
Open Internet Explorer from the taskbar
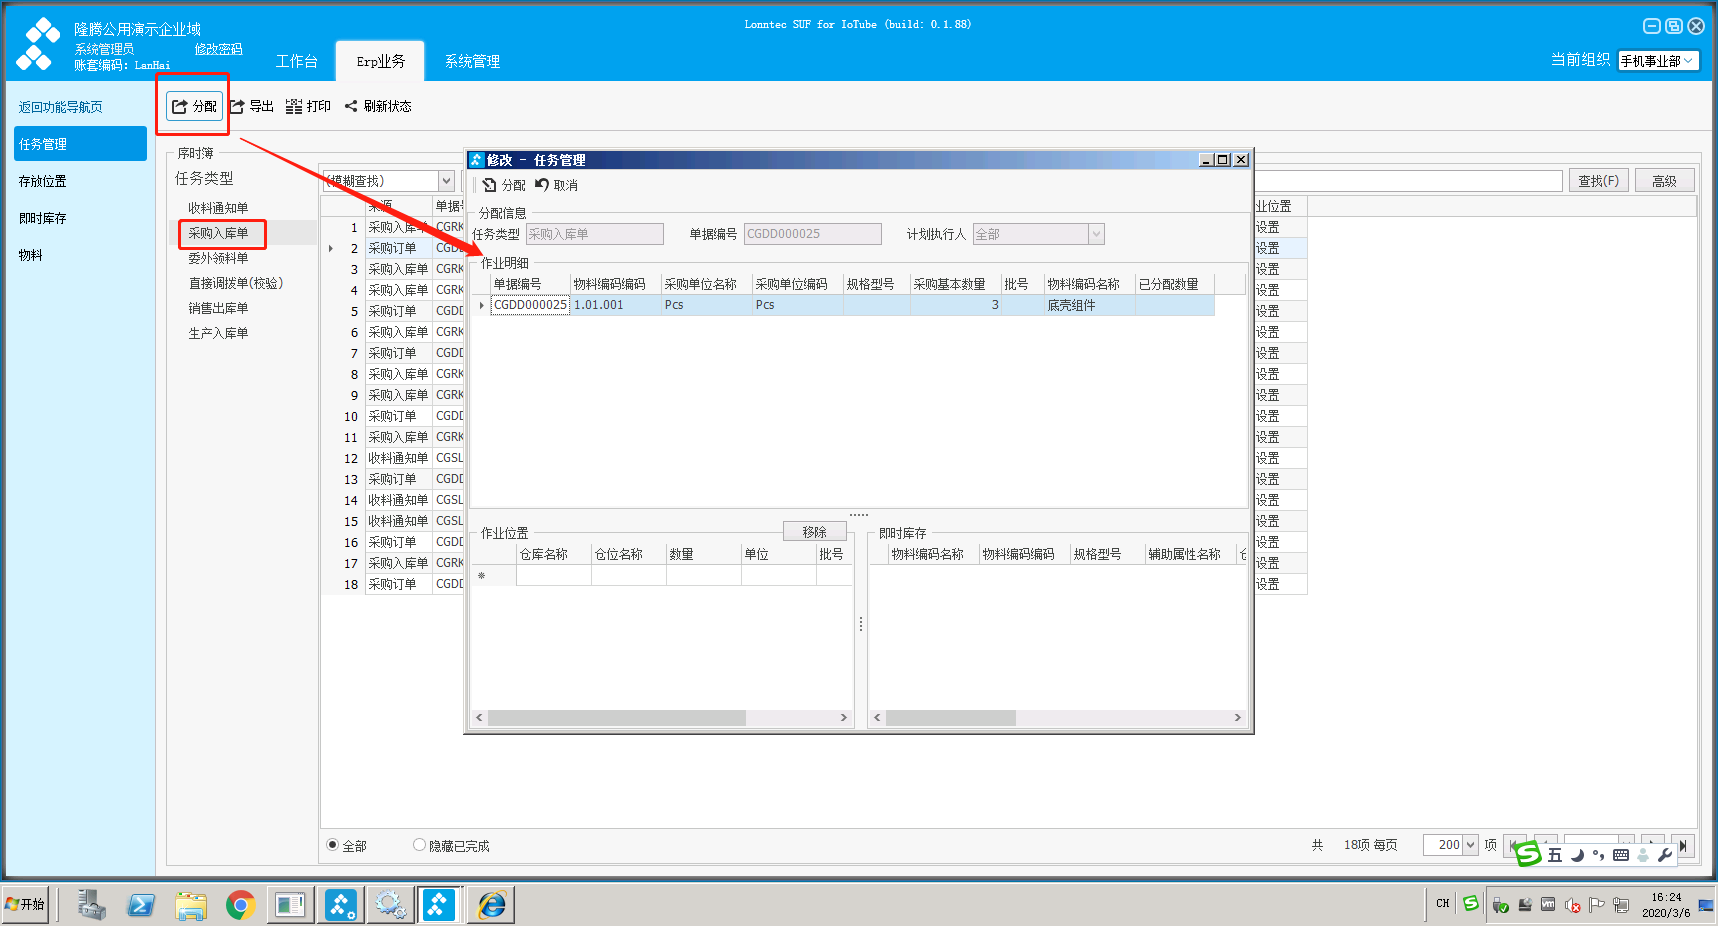[x=491, y=905]
